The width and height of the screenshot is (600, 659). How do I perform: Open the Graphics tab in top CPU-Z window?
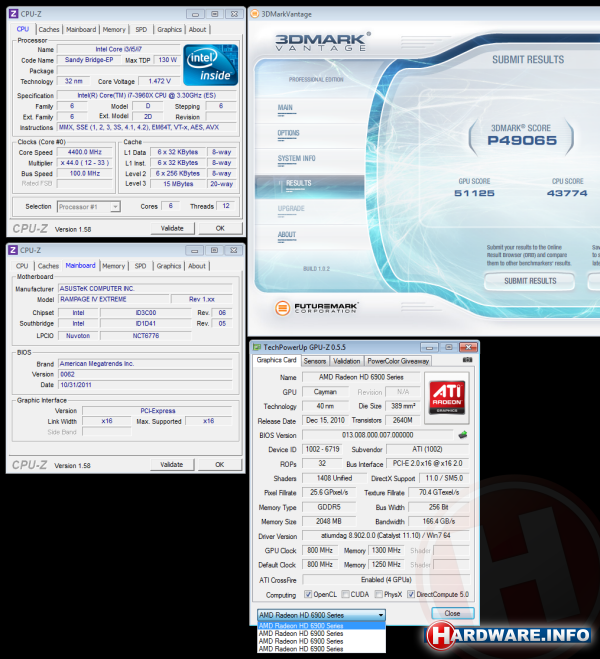coord(169,29)
